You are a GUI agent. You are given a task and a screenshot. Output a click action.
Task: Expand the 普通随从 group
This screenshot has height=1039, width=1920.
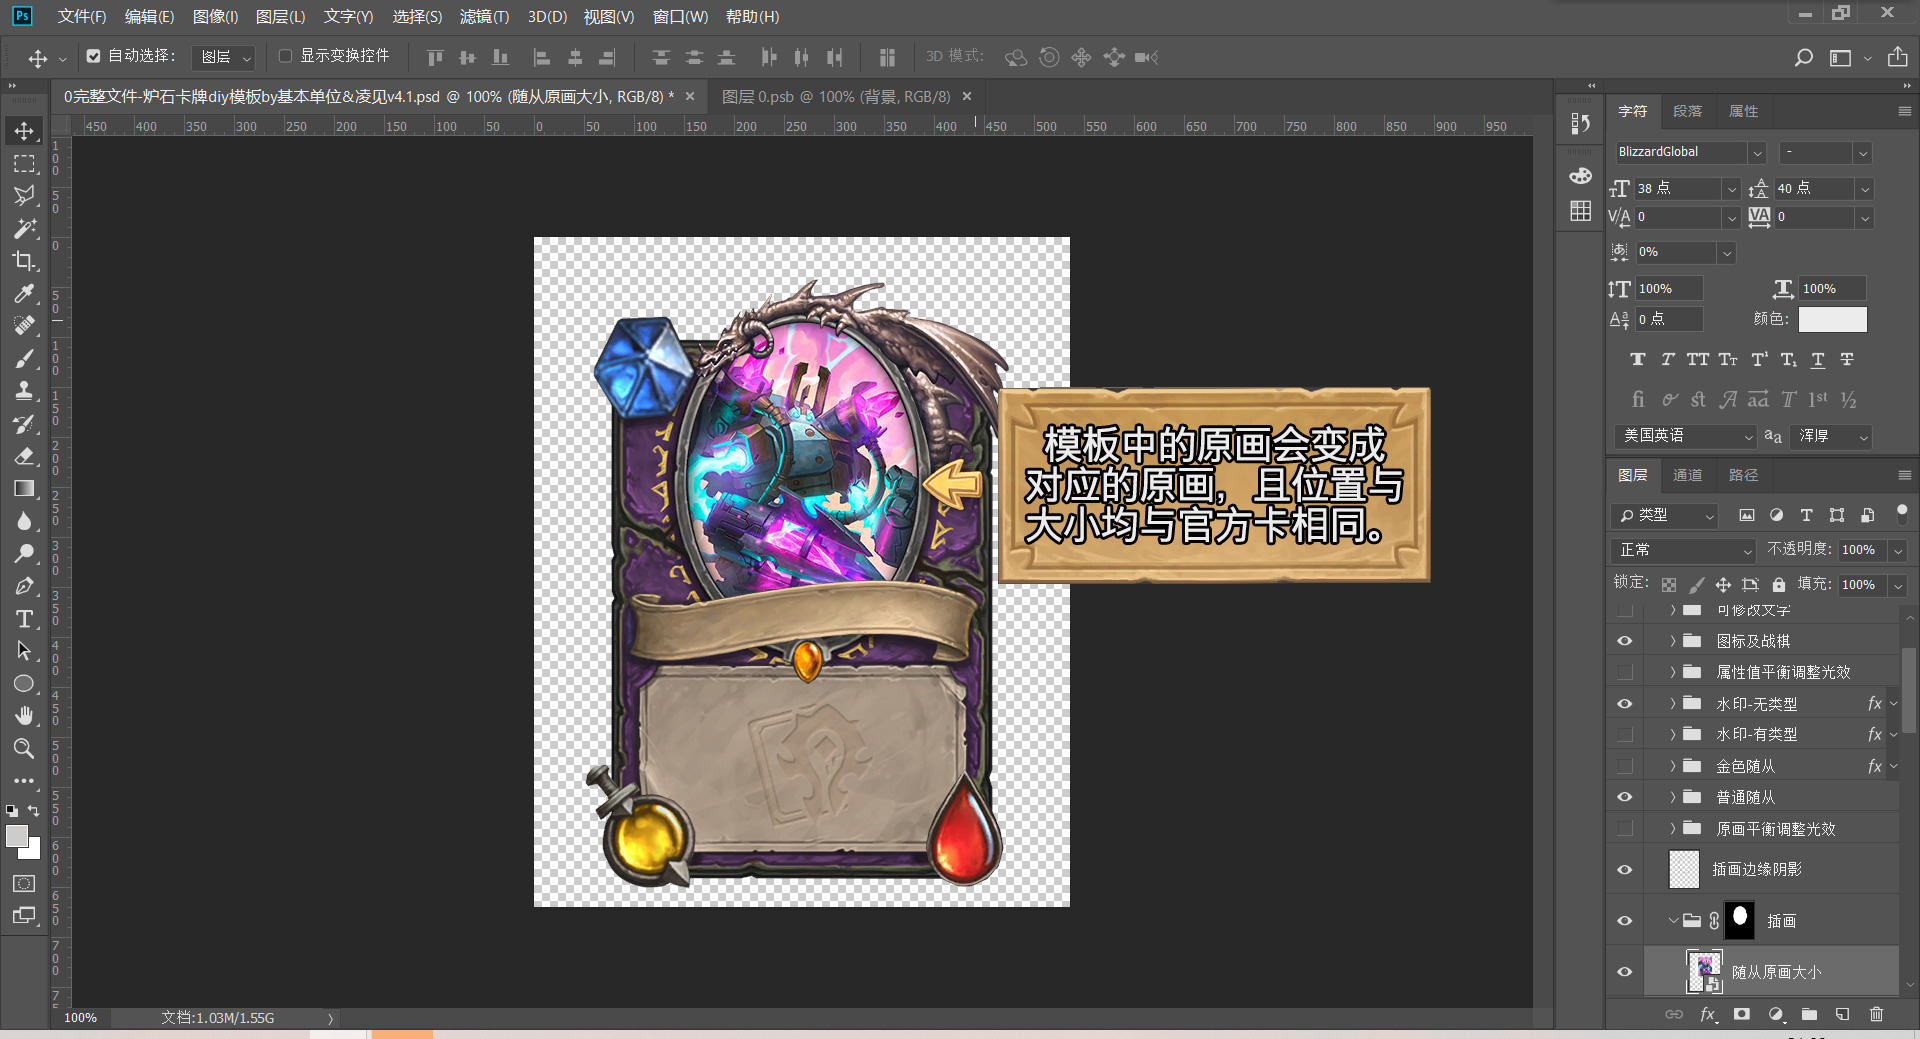pos(1672,797)
